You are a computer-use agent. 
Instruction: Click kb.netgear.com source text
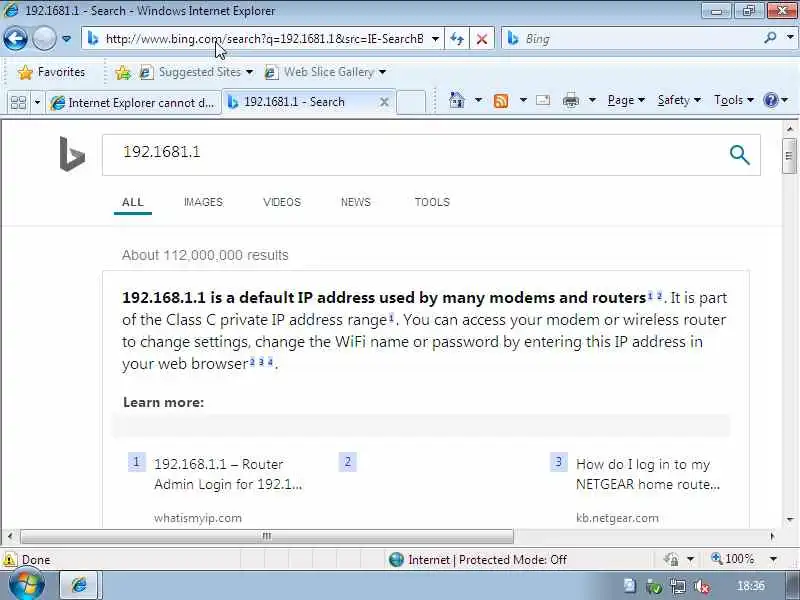coord(617,518)
